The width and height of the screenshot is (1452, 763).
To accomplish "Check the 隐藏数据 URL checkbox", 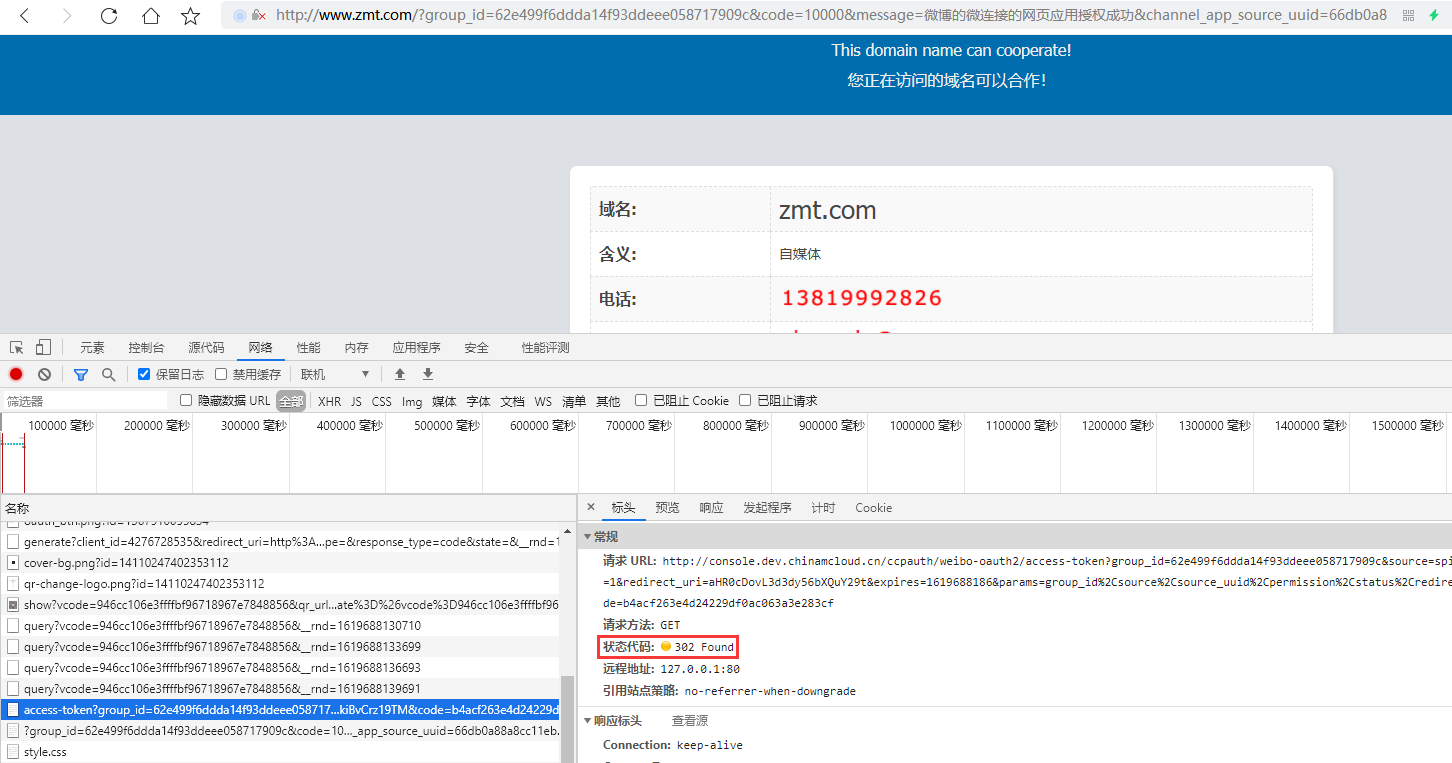I will click(186, 401).
